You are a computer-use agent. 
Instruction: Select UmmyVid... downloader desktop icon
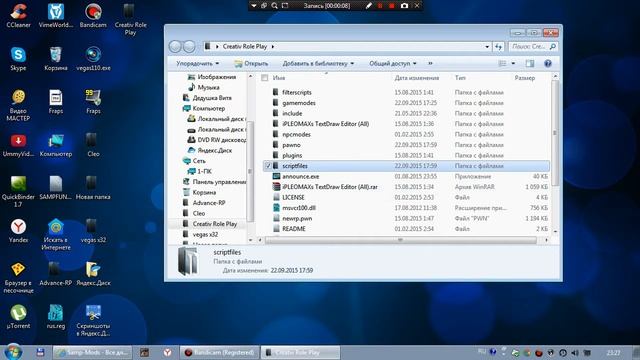(18, 145)
